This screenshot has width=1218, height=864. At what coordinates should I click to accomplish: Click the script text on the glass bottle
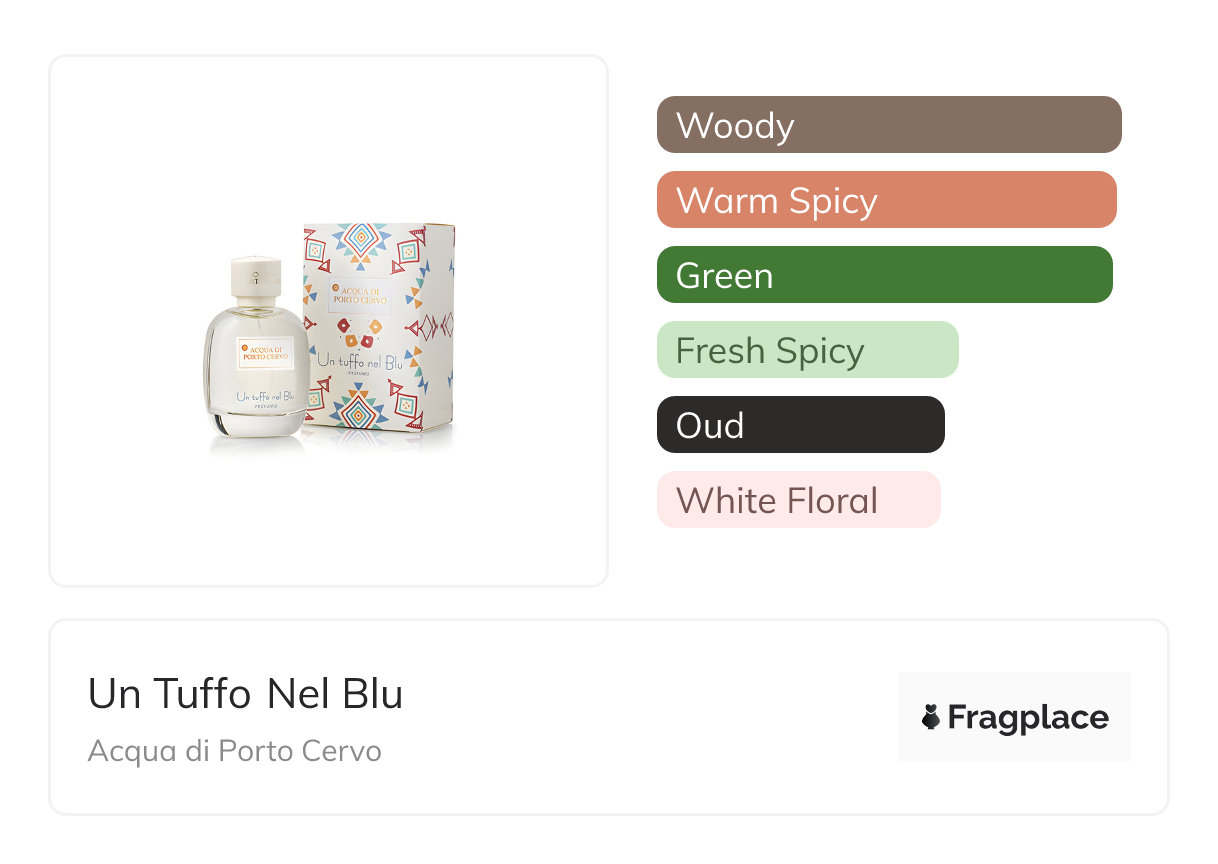point(266,397)
